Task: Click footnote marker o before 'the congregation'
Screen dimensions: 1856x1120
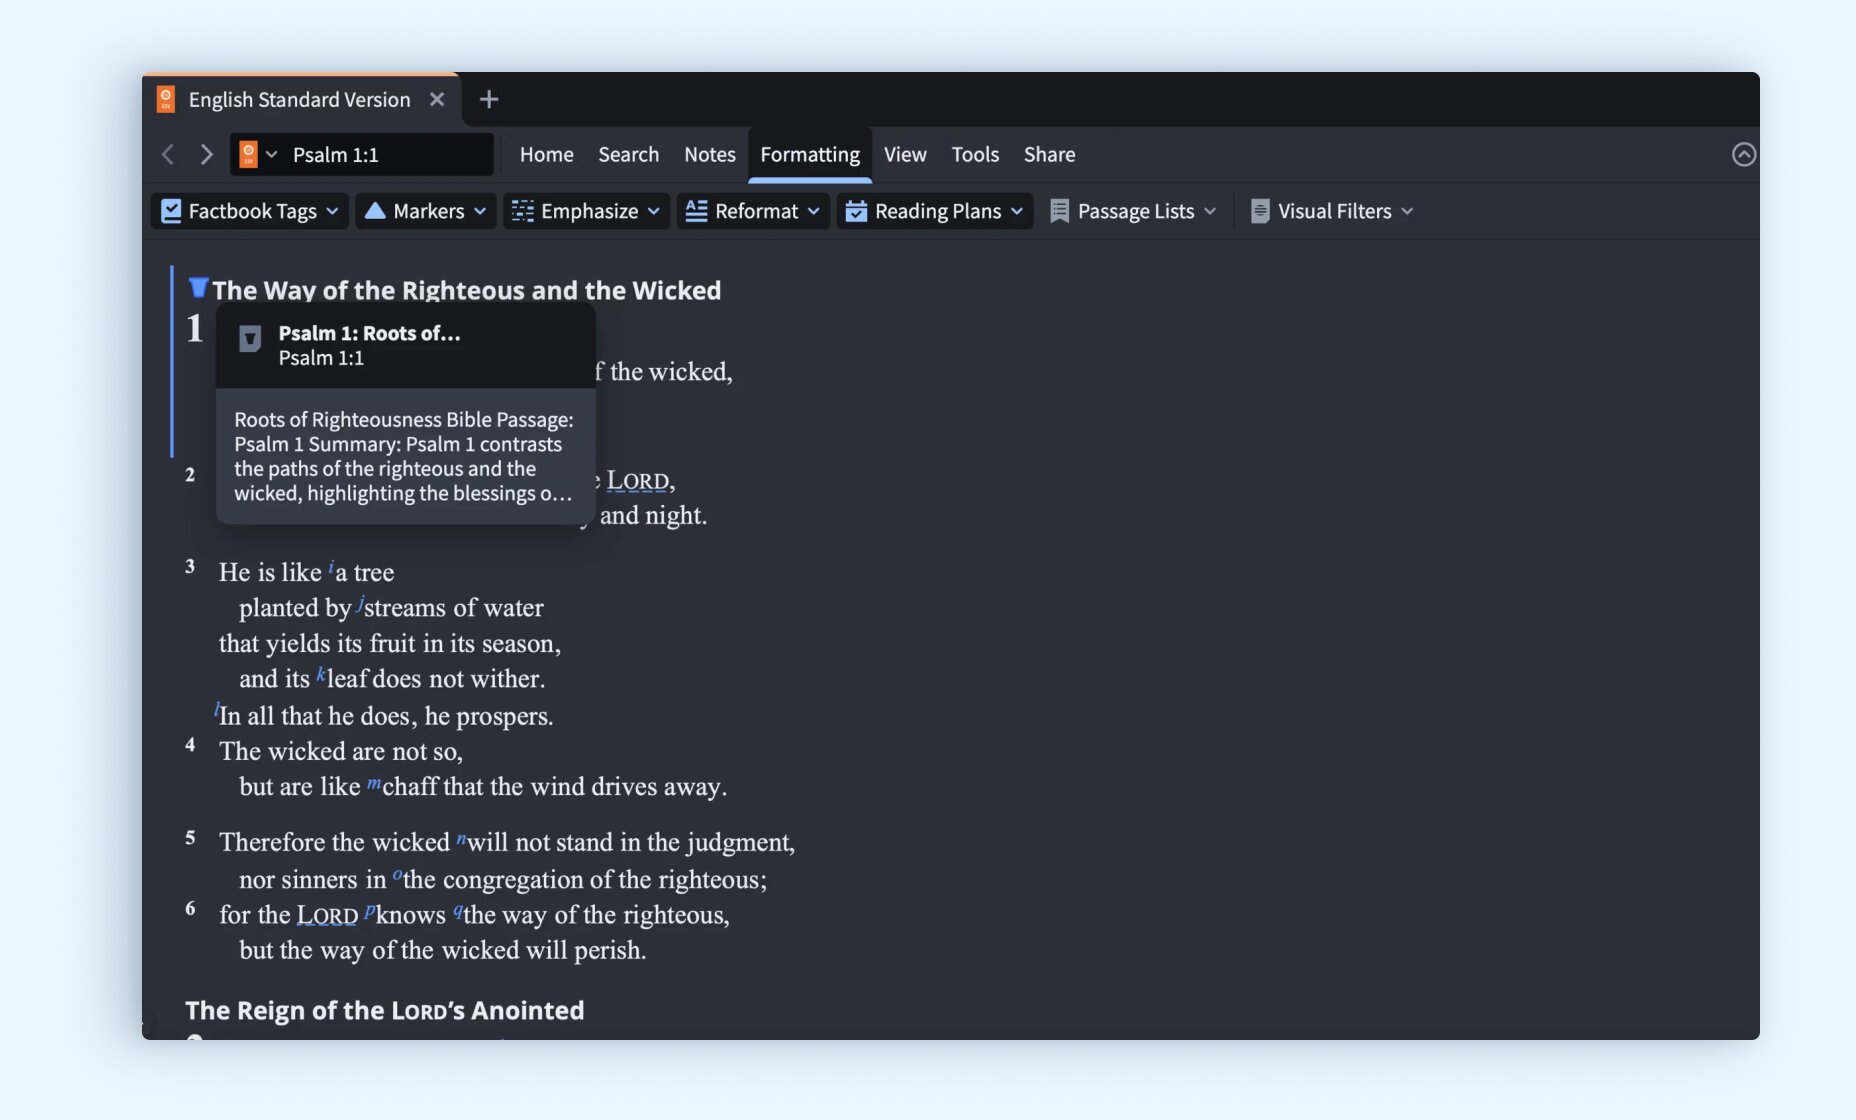Action: 397,876
